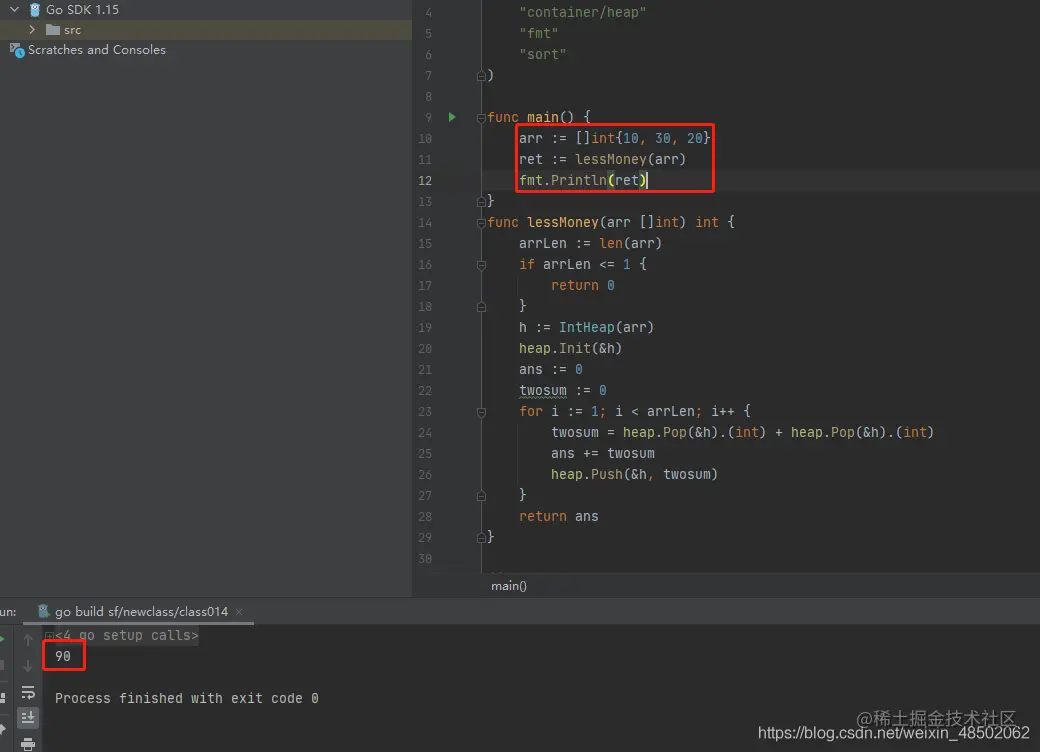Collapse the Go SDK 1.15 tree node
Viewport: 1040px width, 752px height.
[x=15, y=10]
